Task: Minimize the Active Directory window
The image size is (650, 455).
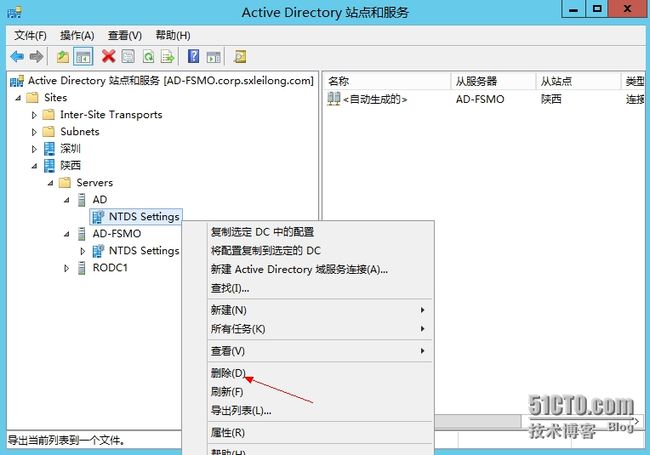Action: click(574, 9)
